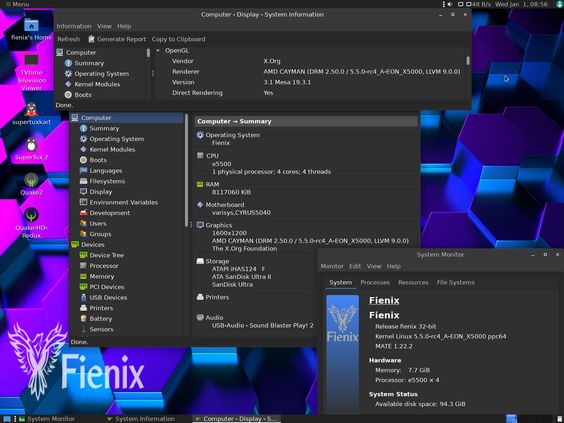Select Operating System in front window sidebar
Image resolution: width=564 pixels, height=423 pixels.
point(117,139)
